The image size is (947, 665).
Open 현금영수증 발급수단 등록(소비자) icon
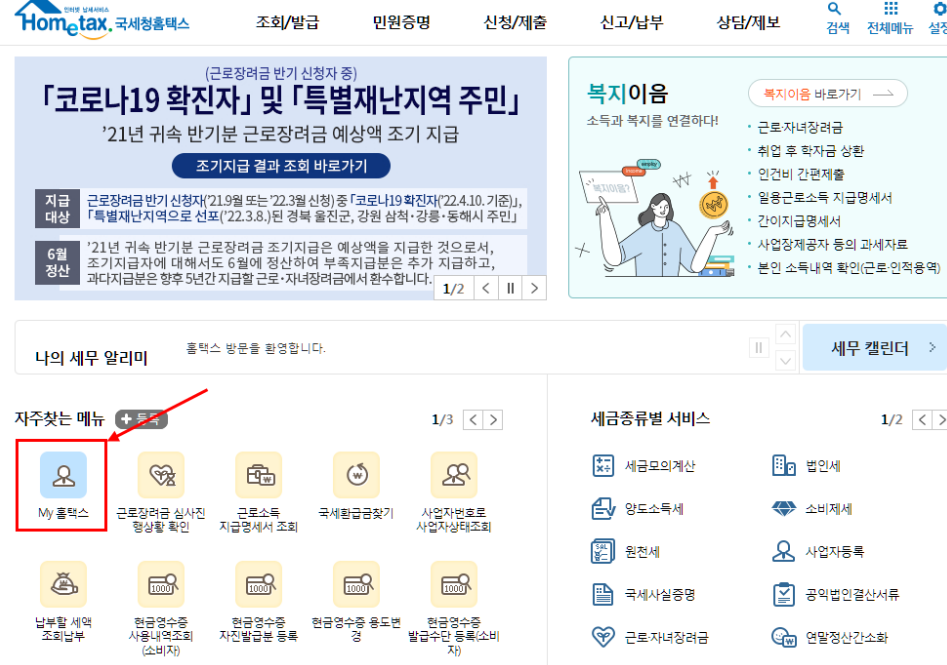click(x=454, y=584)
